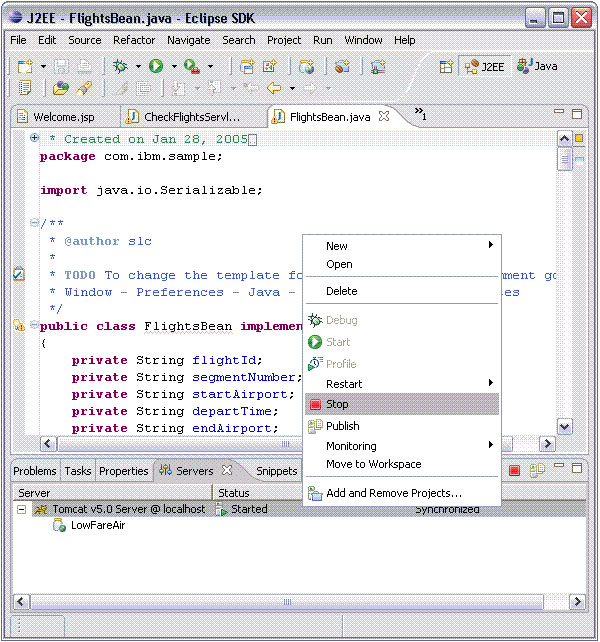Open the Snippets view tab
The width and height of the screenshot is (600, 642).
point(276,471)
